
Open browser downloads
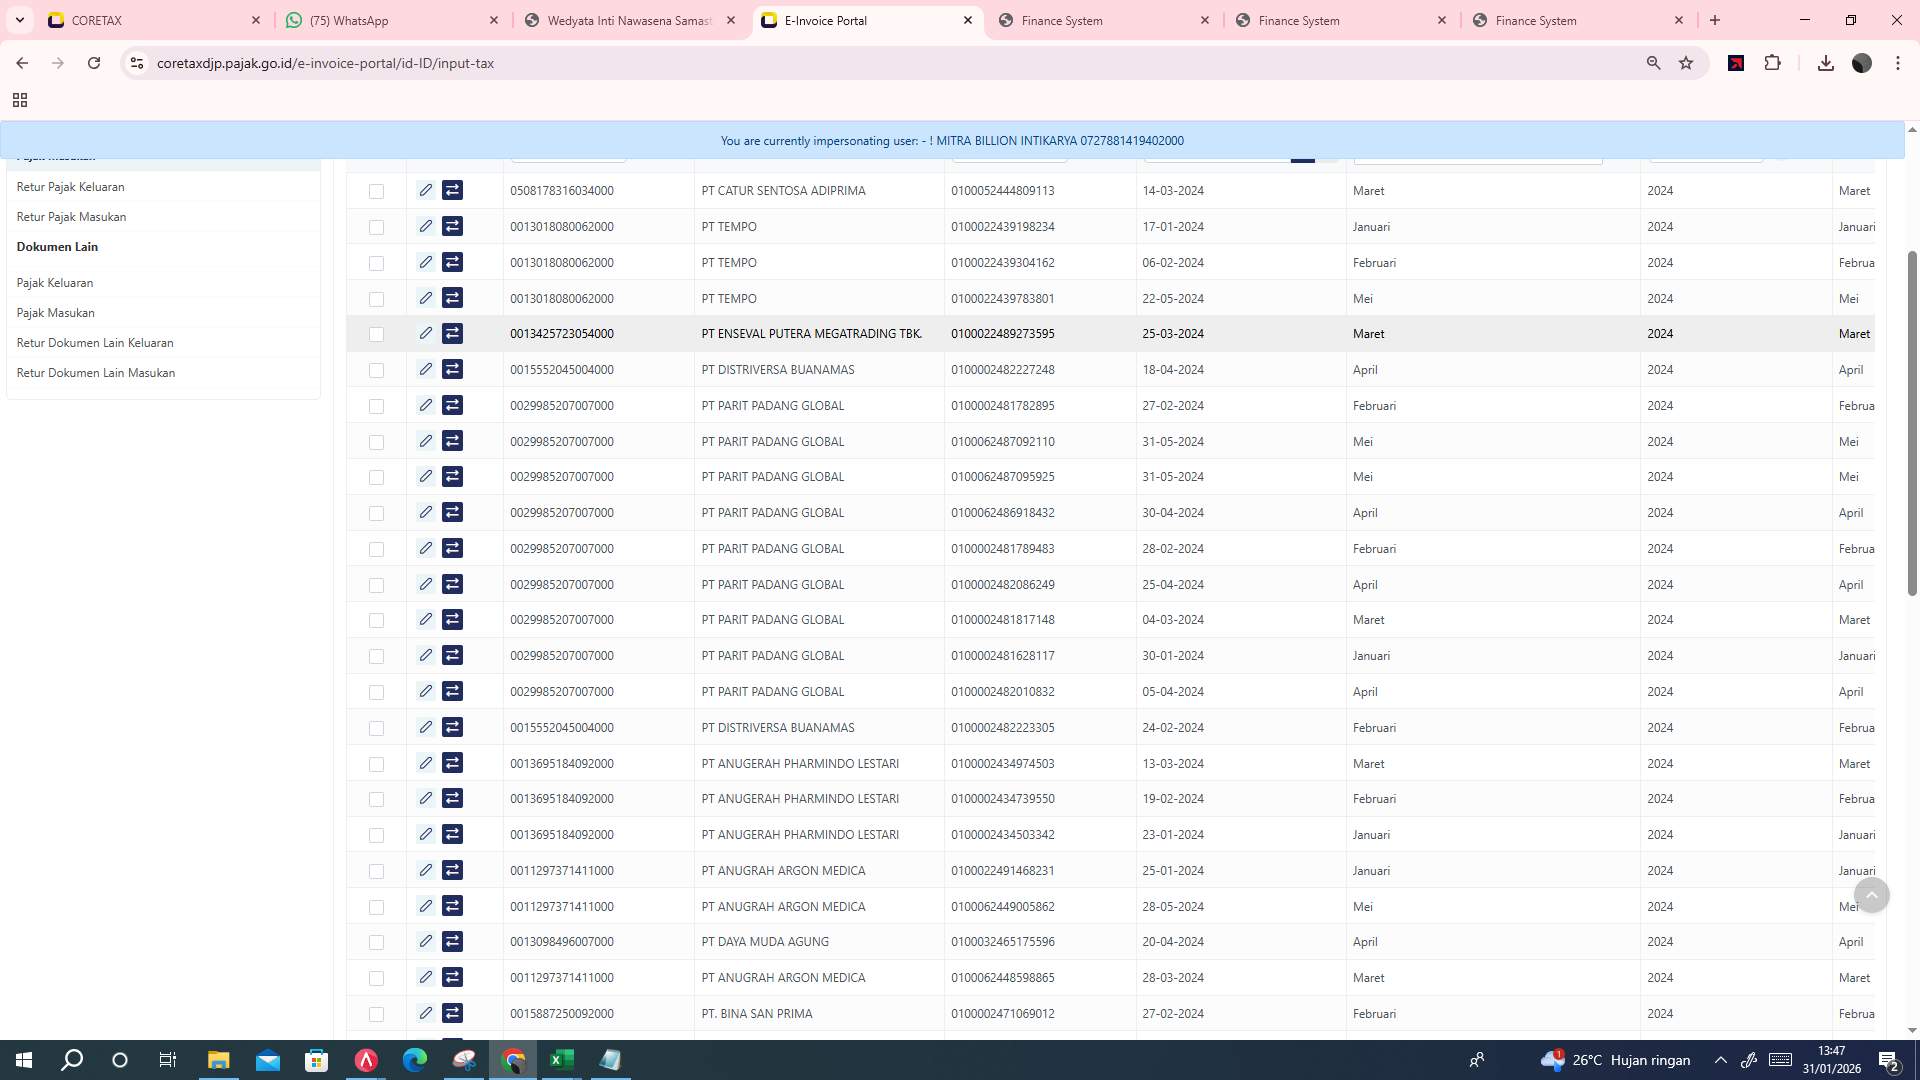1825,62
